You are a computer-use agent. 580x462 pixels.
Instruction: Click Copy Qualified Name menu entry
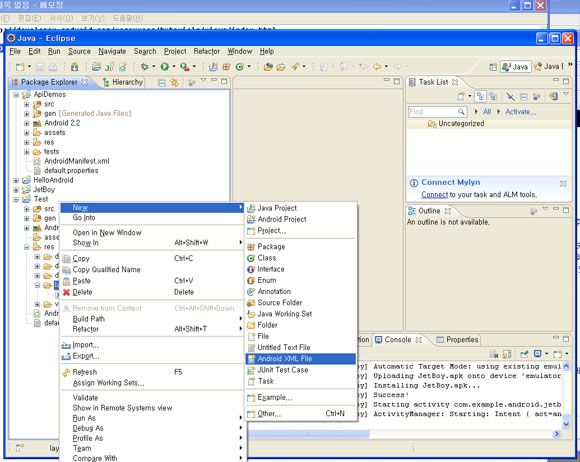[x=152, y=269]
